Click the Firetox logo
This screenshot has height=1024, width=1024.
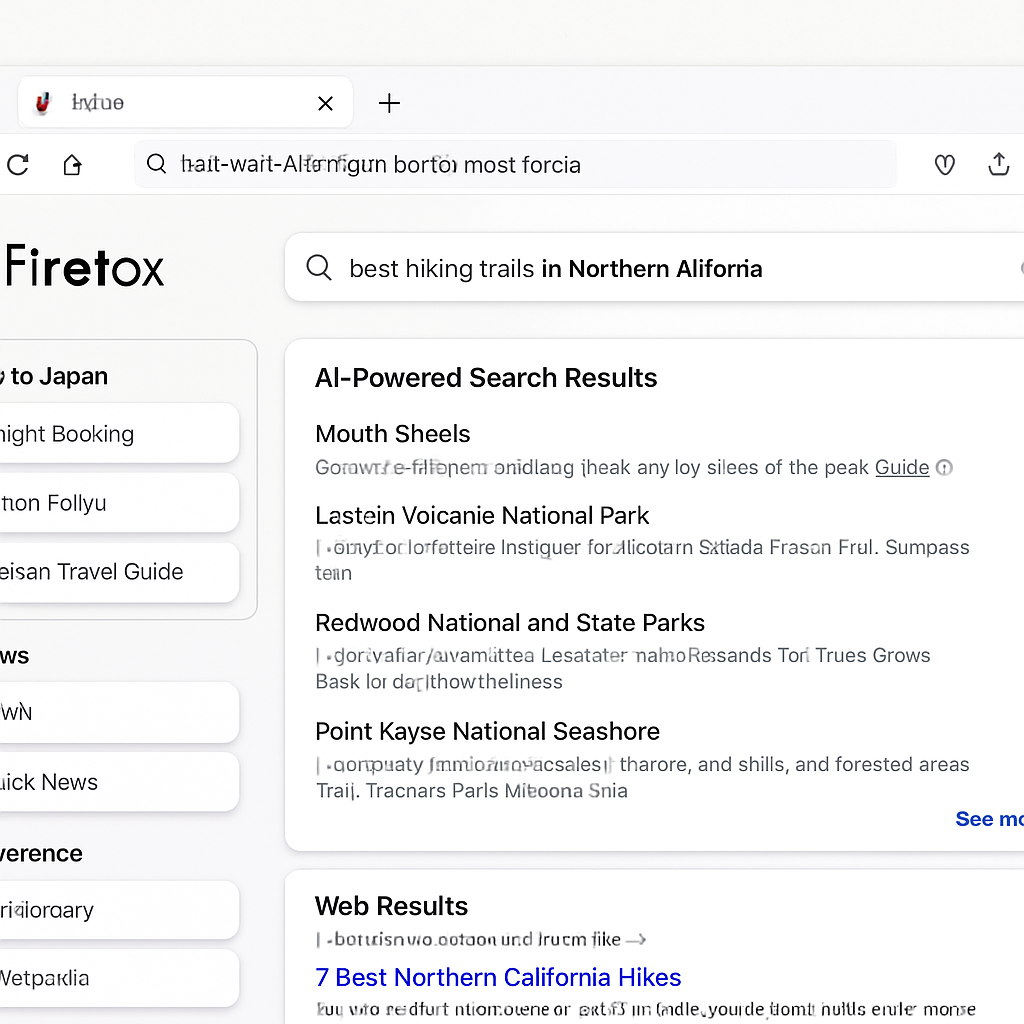(x=84, y=266)
